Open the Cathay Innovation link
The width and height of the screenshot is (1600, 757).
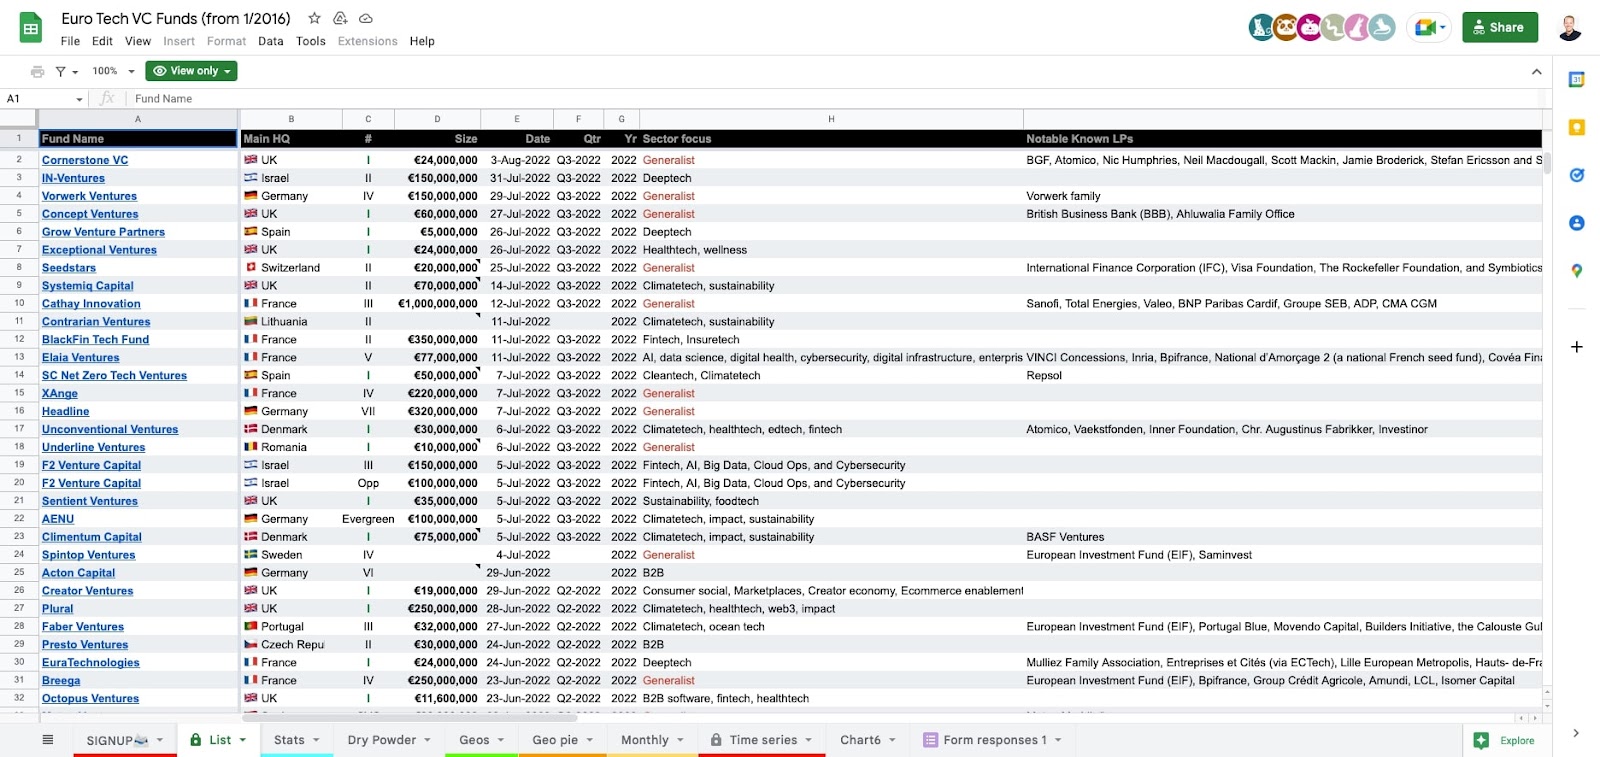[x=91, y=304]
